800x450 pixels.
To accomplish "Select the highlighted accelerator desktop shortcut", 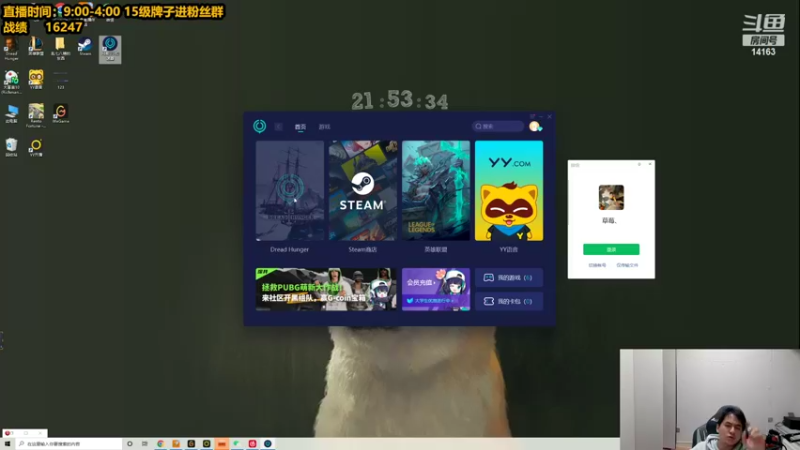I will [110, 49].
